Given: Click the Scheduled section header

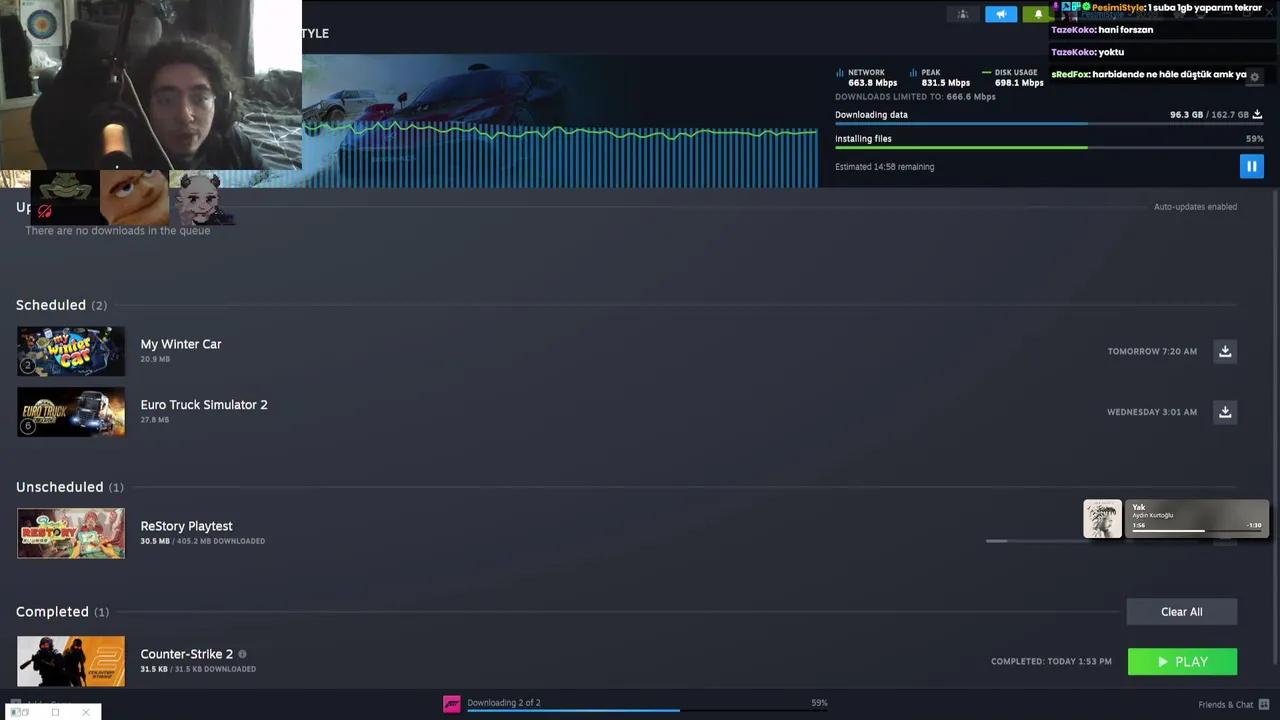Looking at the screenshot, I should pos(61,305).
